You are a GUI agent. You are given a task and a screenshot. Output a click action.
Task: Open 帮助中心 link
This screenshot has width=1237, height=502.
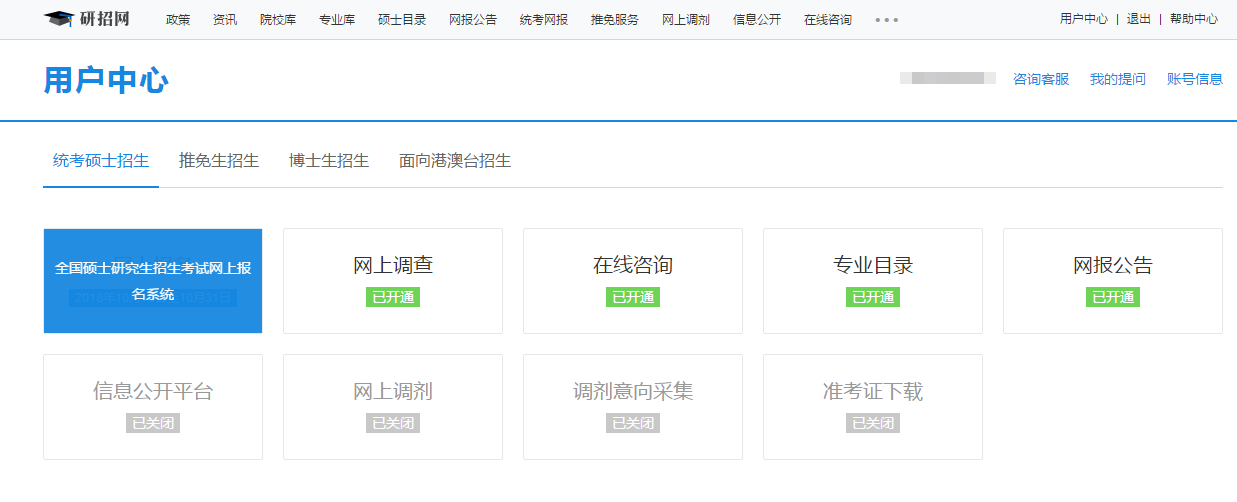[1193, 19]
